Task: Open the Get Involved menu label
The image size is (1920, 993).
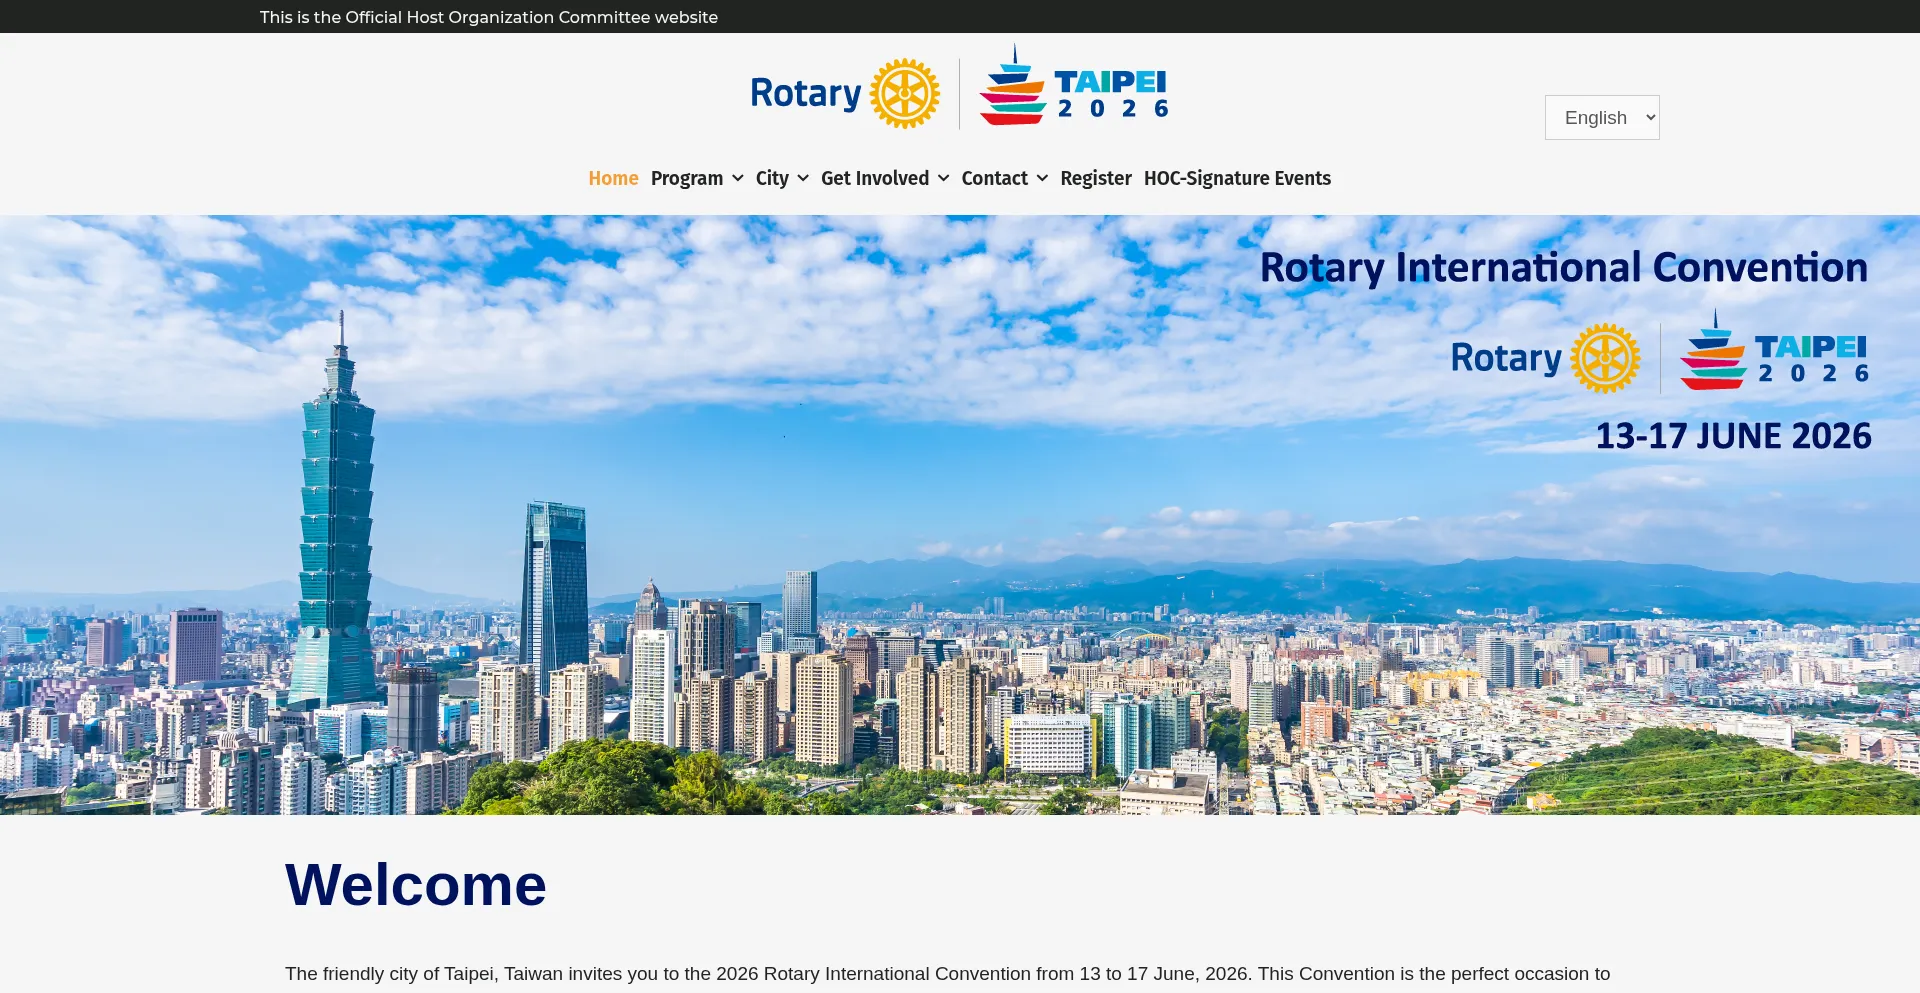Action: (x=874, y=178)
